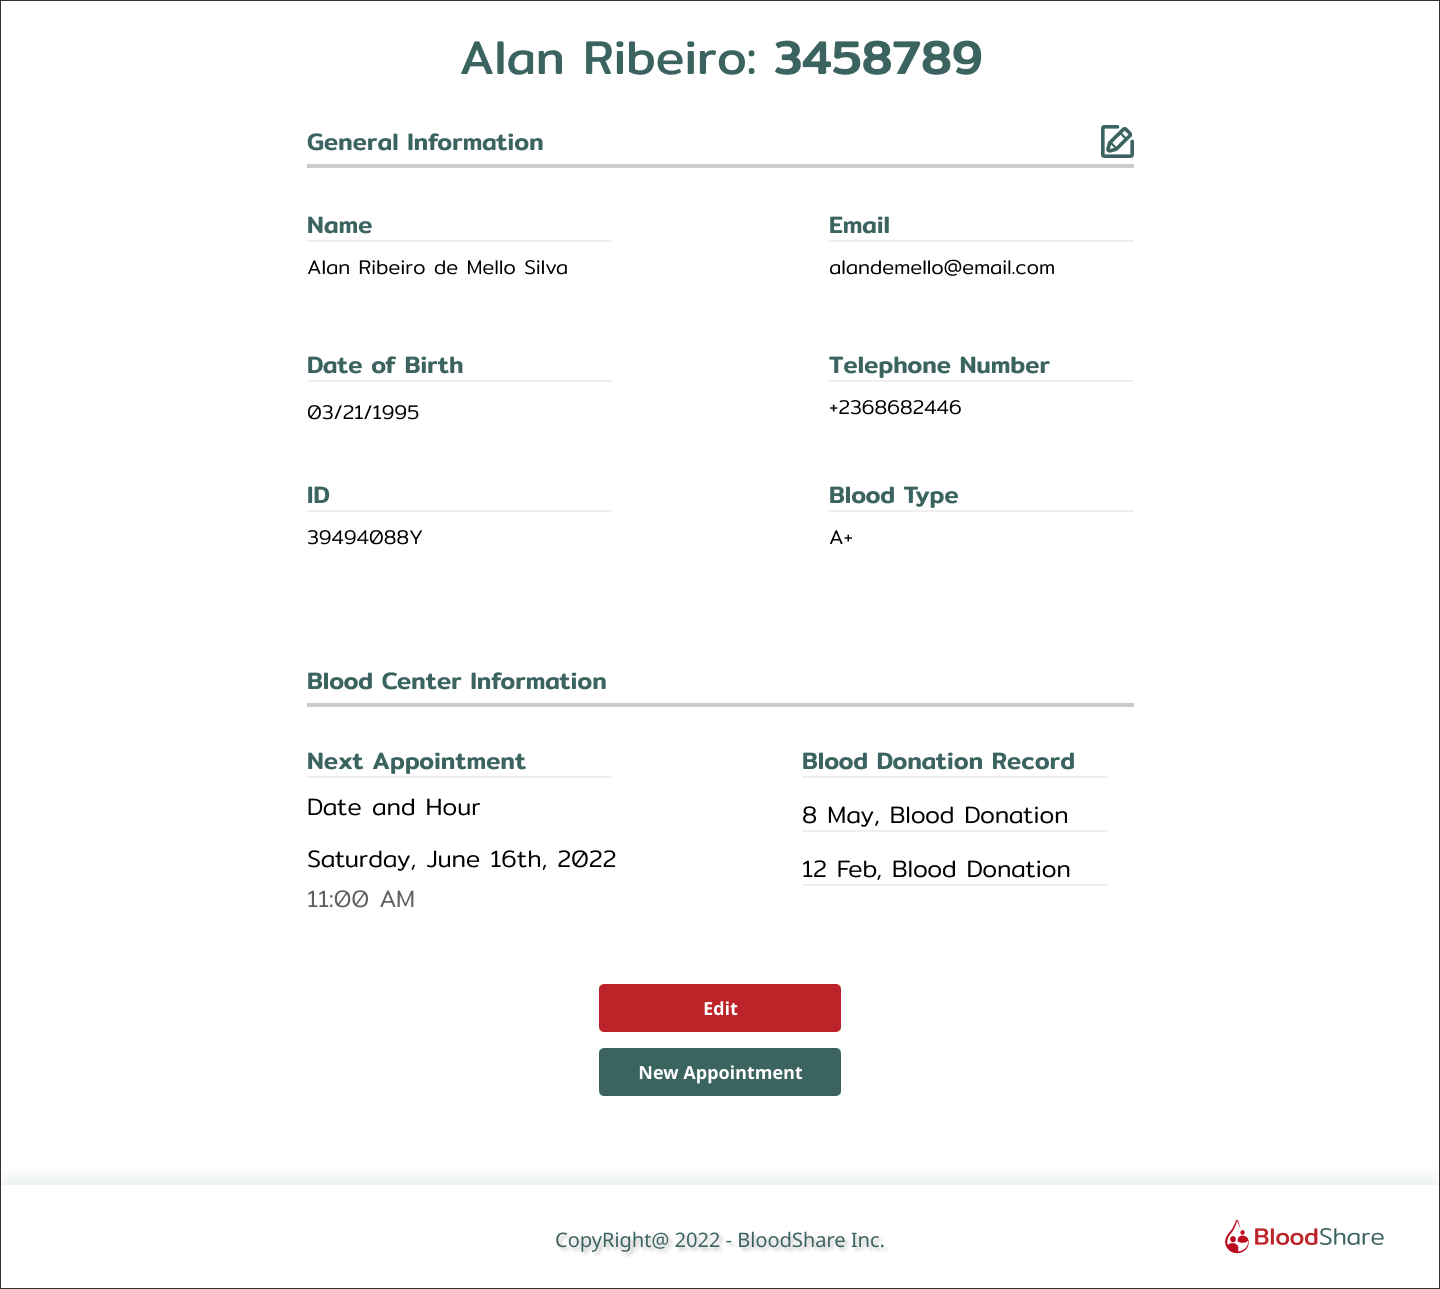Click the Email field label
Image resolution: width=1440 pixels, height=1289 pixels.
pyautogui.click(x=859, y=225)
